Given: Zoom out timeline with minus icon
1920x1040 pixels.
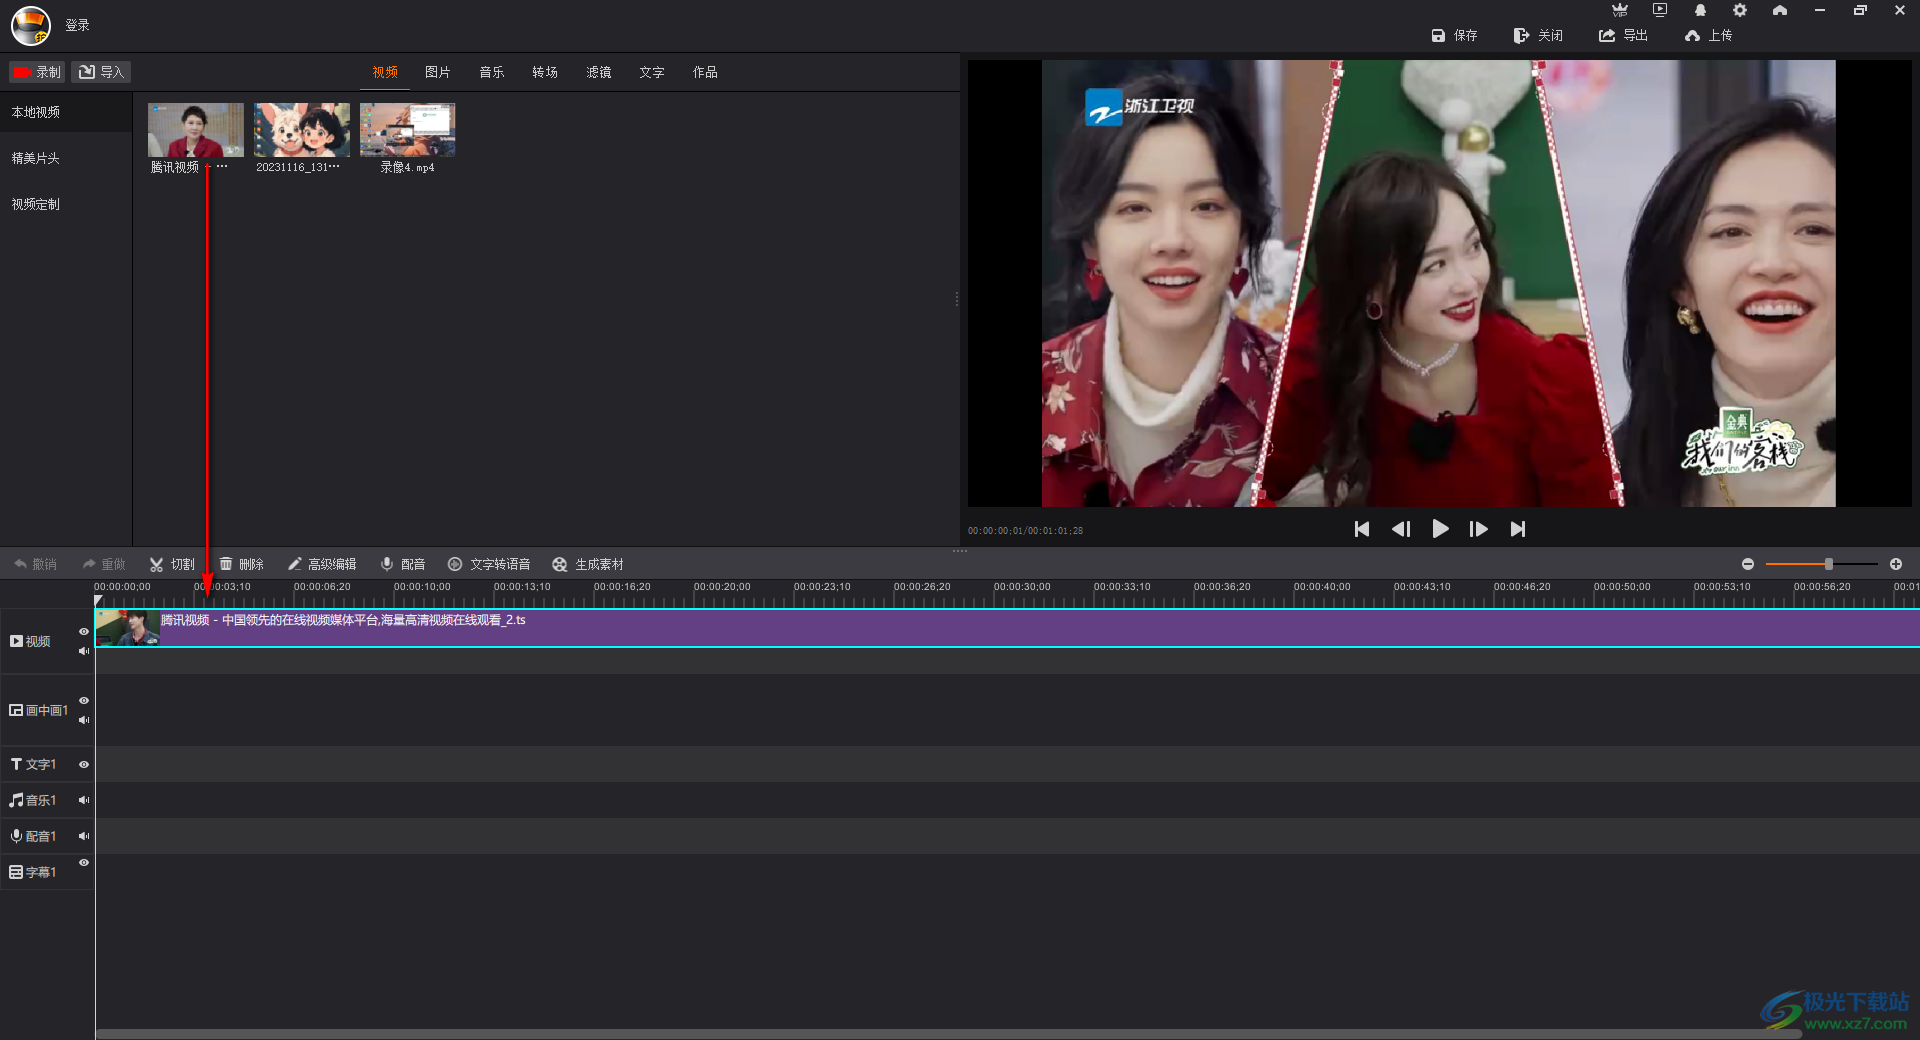Looking at the screenshot, I should point(1748,564).
